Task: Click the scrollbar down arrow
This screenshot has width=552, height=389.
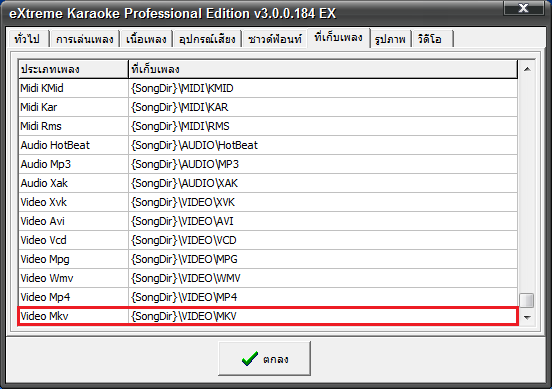Action: [x=527, y=318]
